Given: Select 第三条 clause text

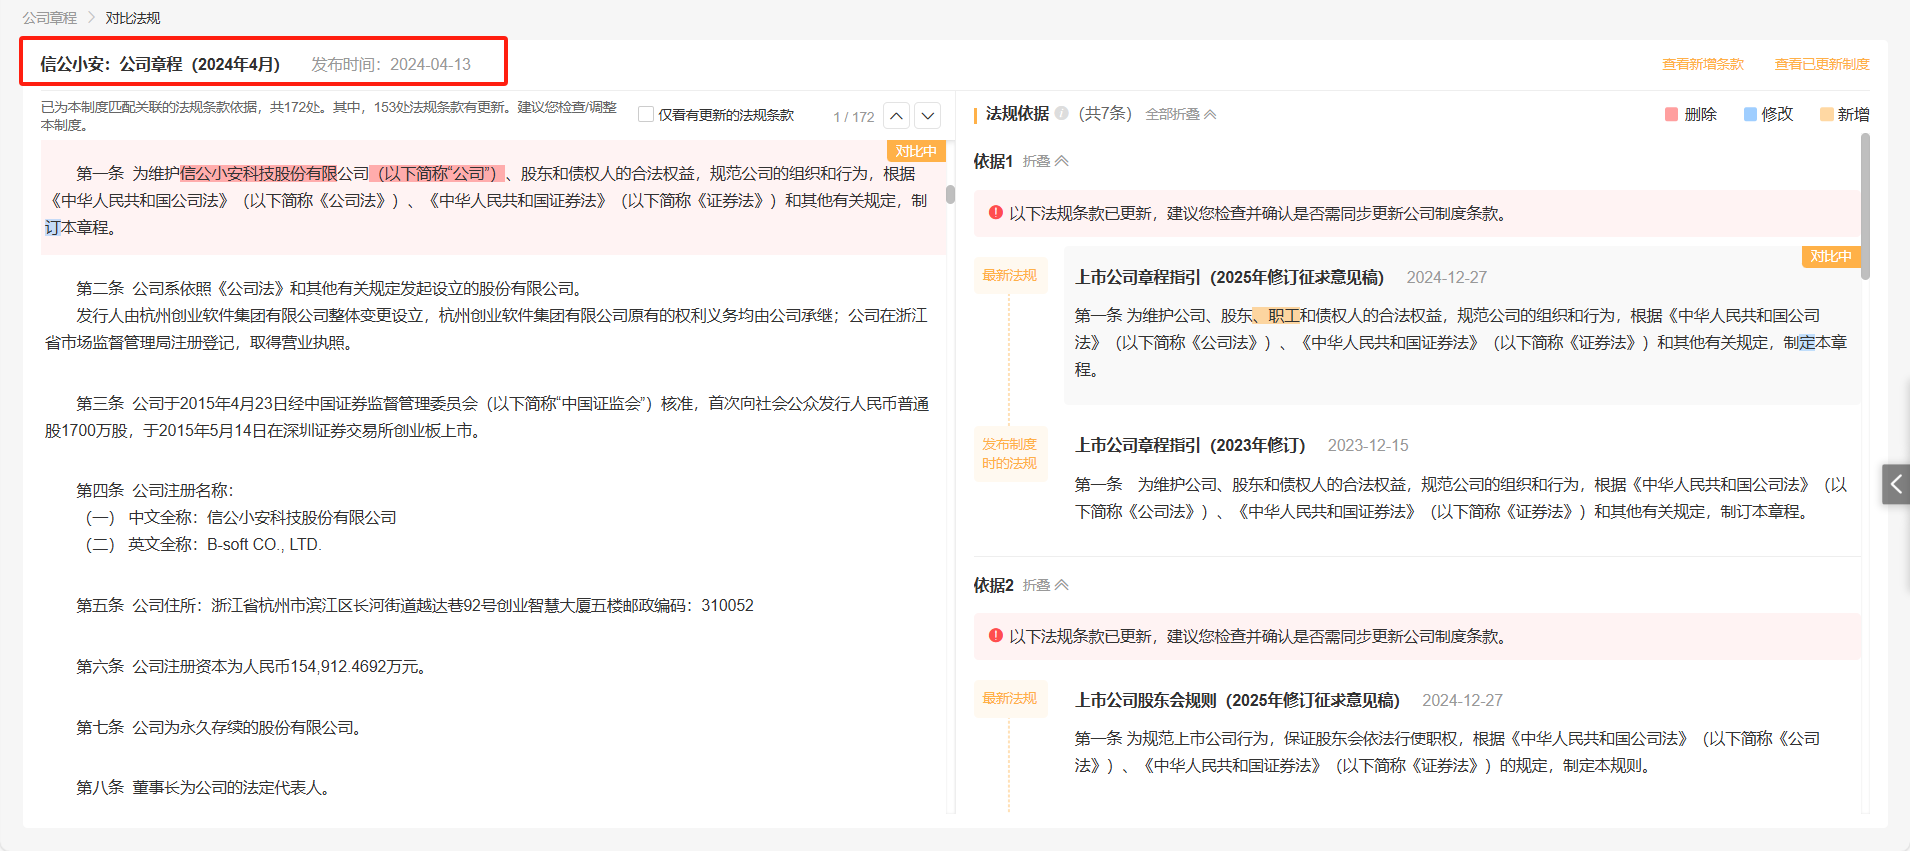Looking at the screenshot, I should click(x=488, y=417).
